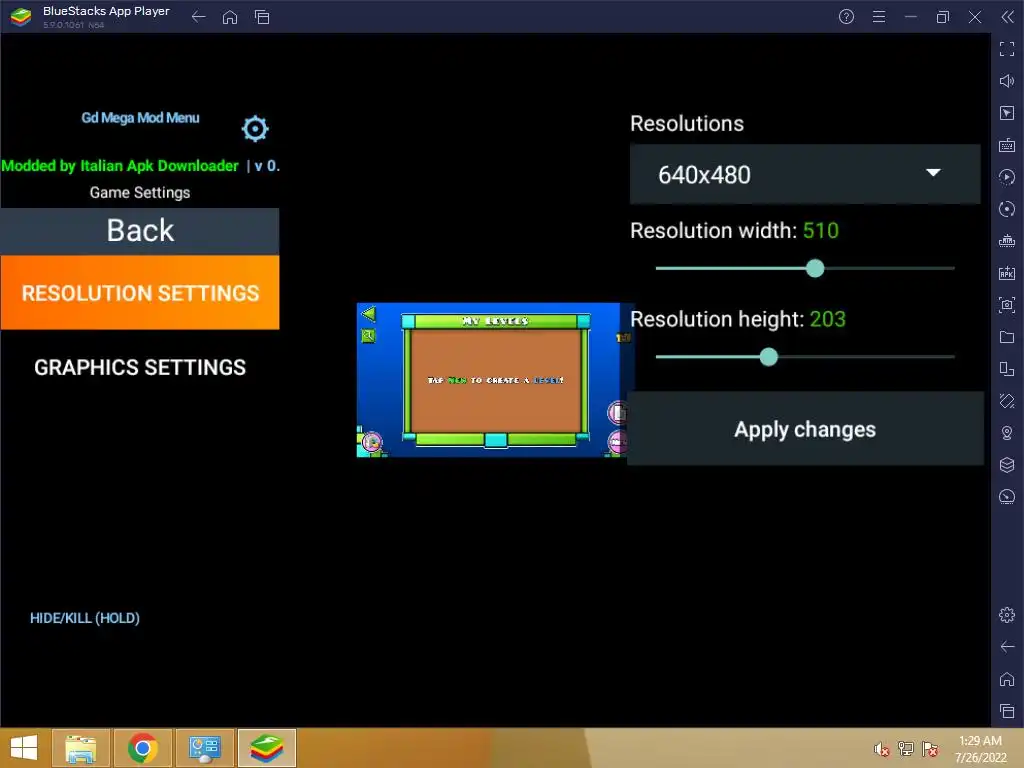
Task: Open keyboard game controls icon
Action: click(1007, 145)
